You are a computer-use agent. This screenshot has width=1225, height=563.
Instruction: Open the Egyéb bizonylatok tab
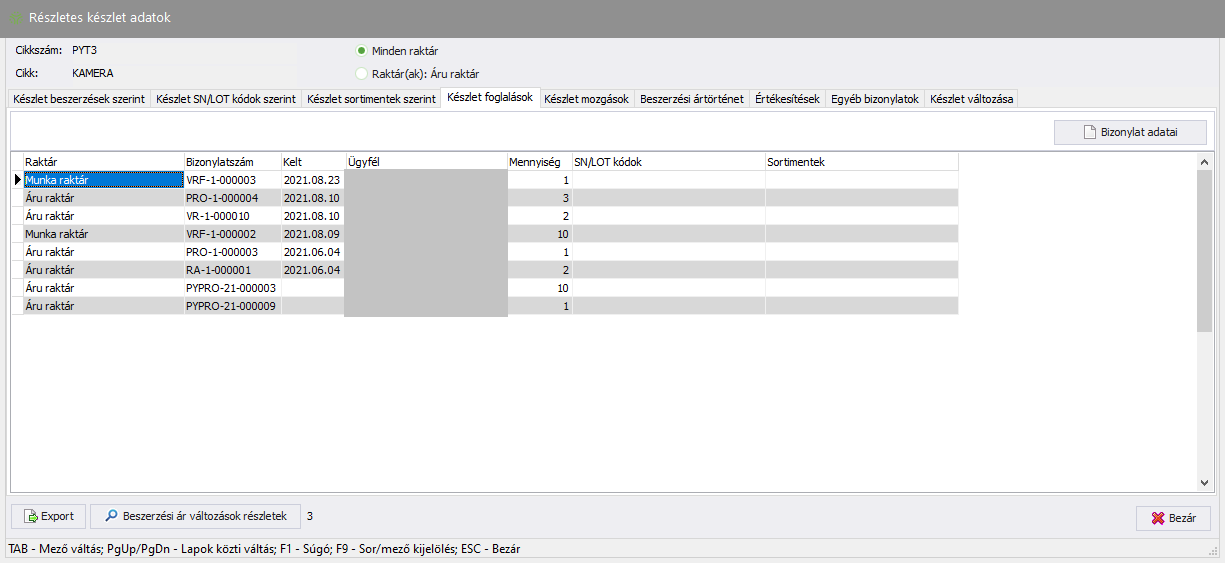(875, 99)
